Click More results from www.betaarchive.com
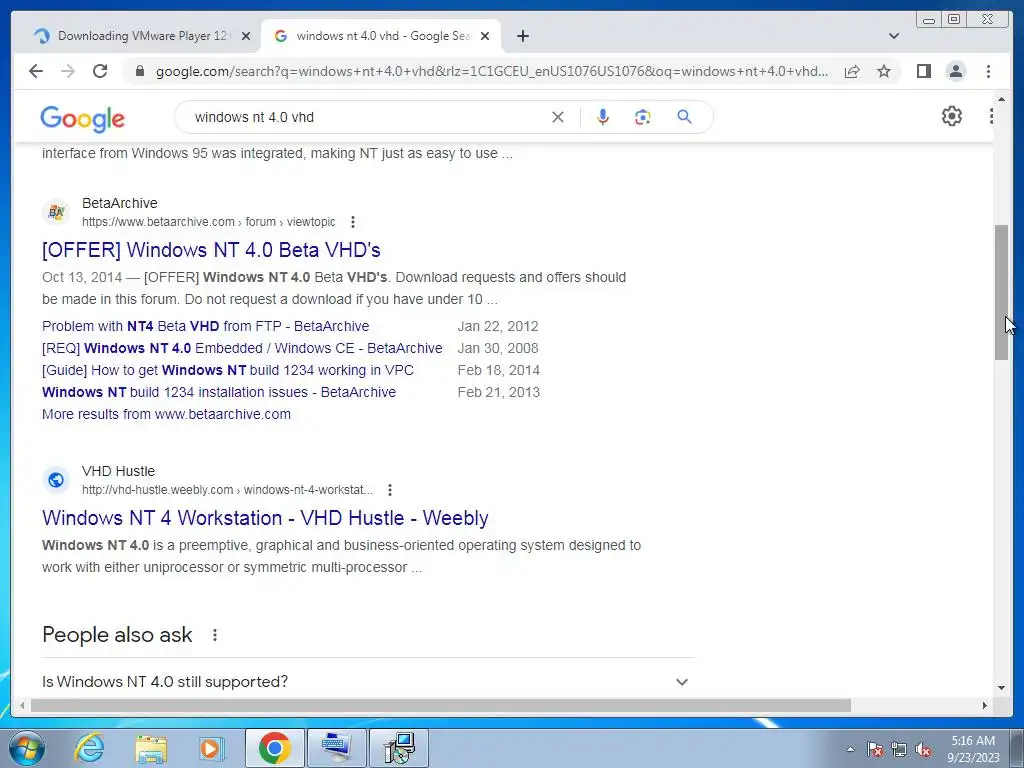The height and width of the screenshot is (768, 1024). pyautogui.click(x=167, y=414)
